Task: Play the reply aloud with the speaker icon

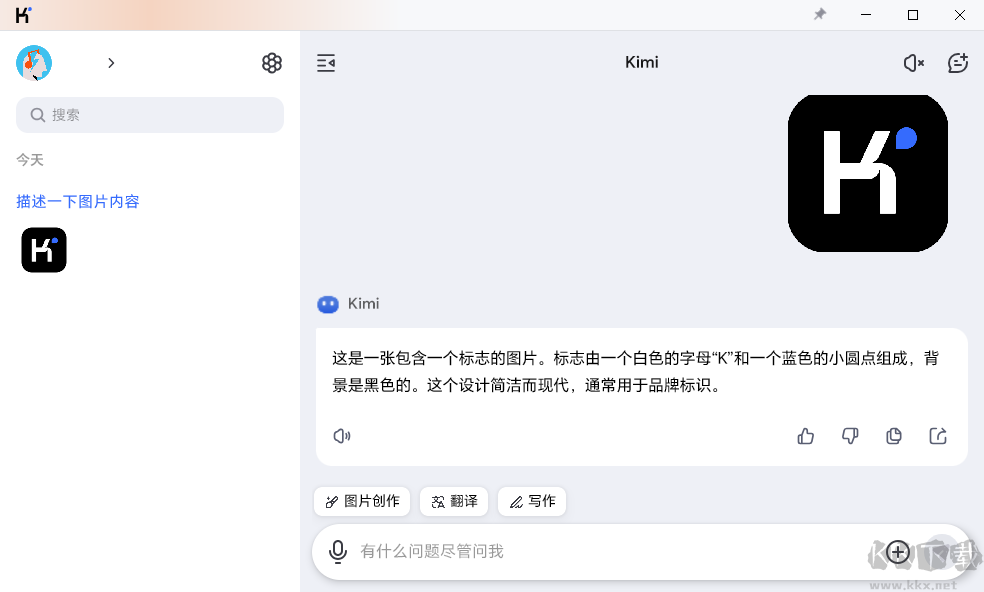Action: click(342, 436)
